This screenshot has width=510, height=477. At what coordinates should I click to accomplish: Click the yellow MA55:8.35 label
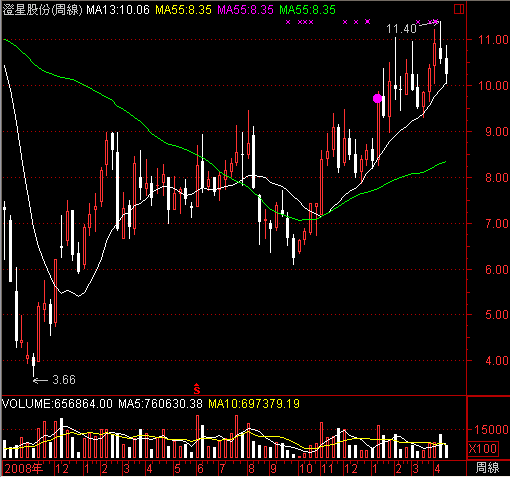(x=183, y=10)
